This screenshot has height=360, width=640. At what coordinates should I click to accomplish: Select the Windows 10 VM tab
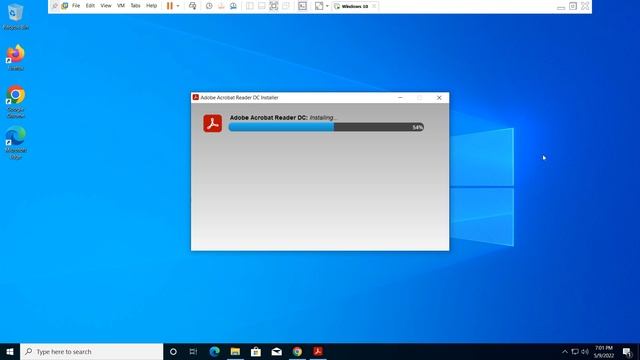pyautogui.click(x=355, y=6)
